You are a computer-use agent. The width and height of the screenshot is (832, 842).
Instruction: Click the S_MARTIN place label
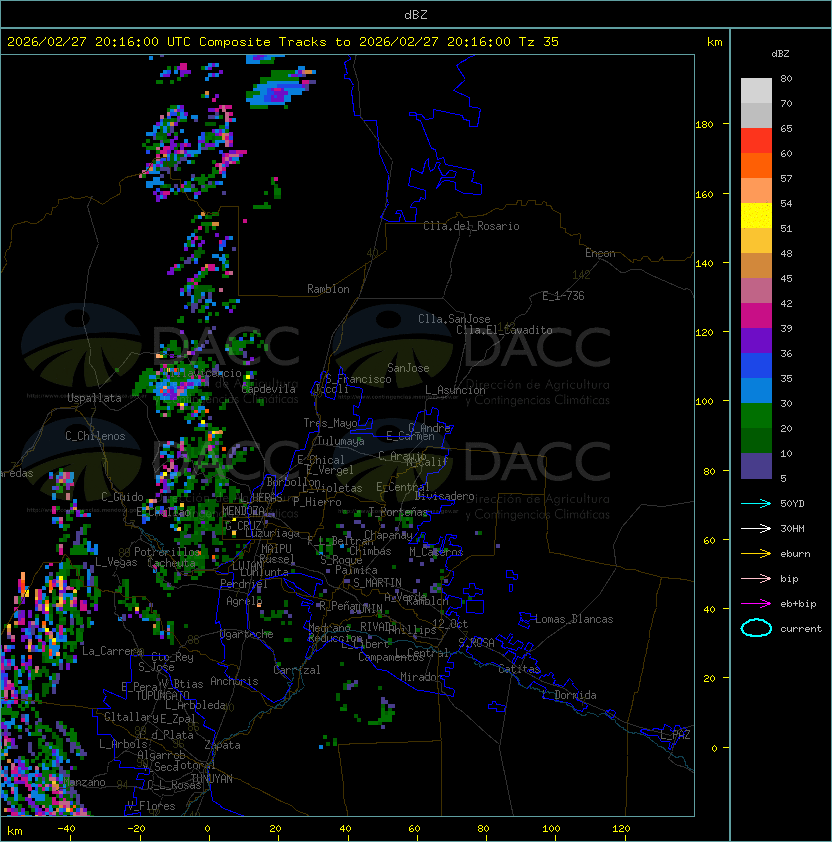click(x=377, y=583)
